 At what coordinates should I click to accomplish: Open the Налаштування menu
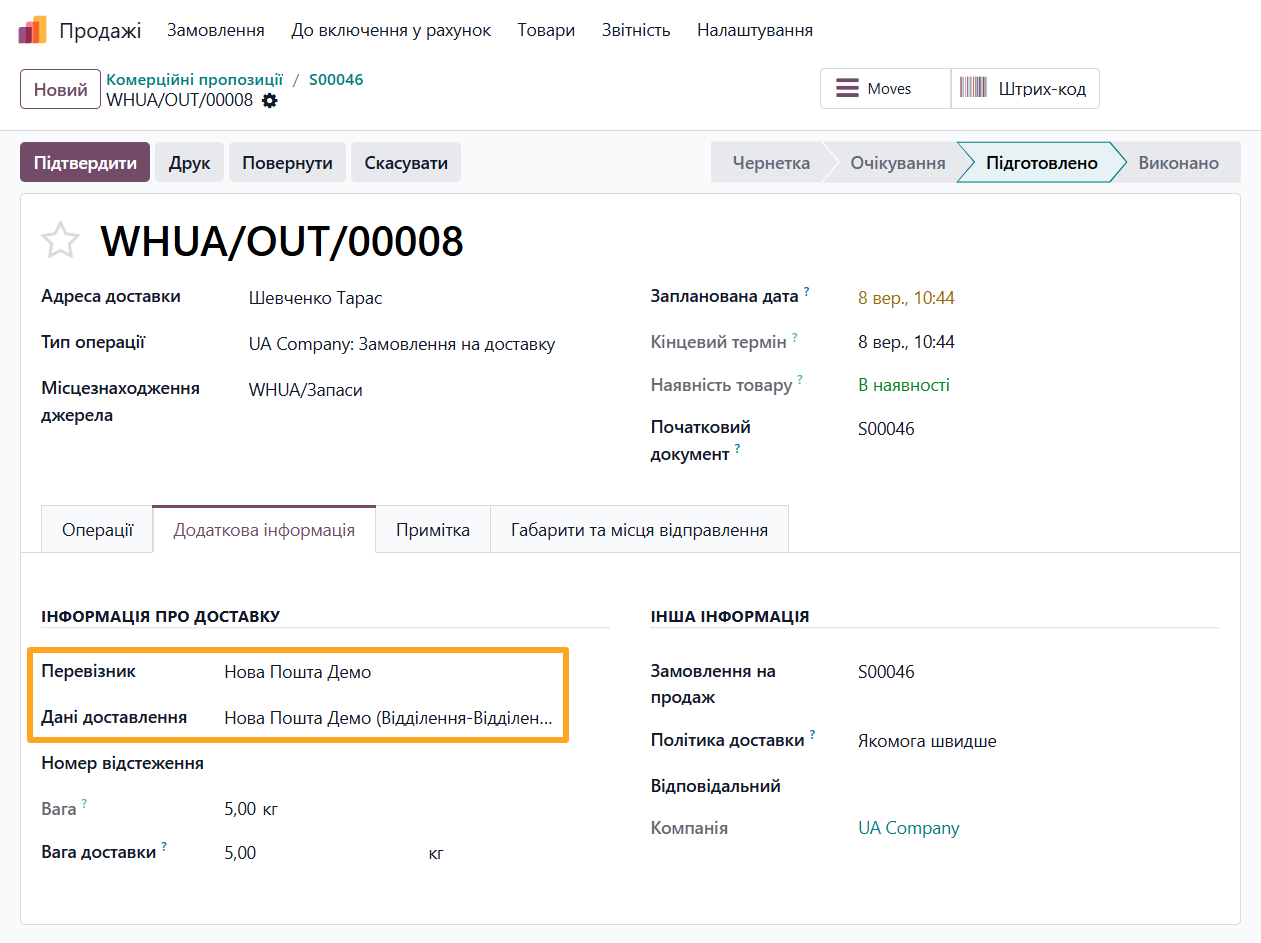coord(755,30)
